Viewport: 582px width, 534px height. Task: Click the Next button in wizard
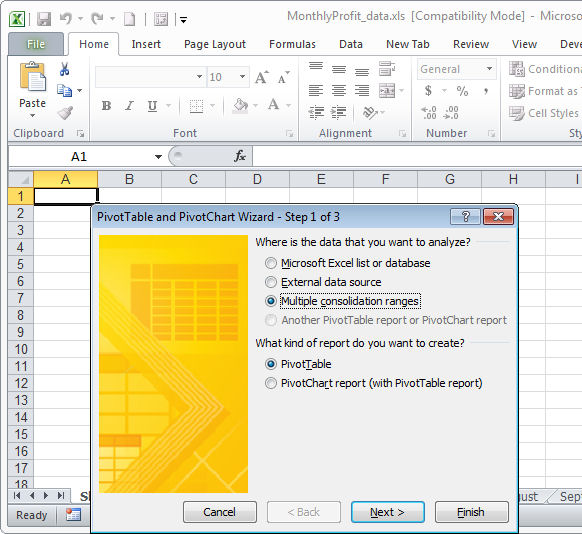[388, 512]
